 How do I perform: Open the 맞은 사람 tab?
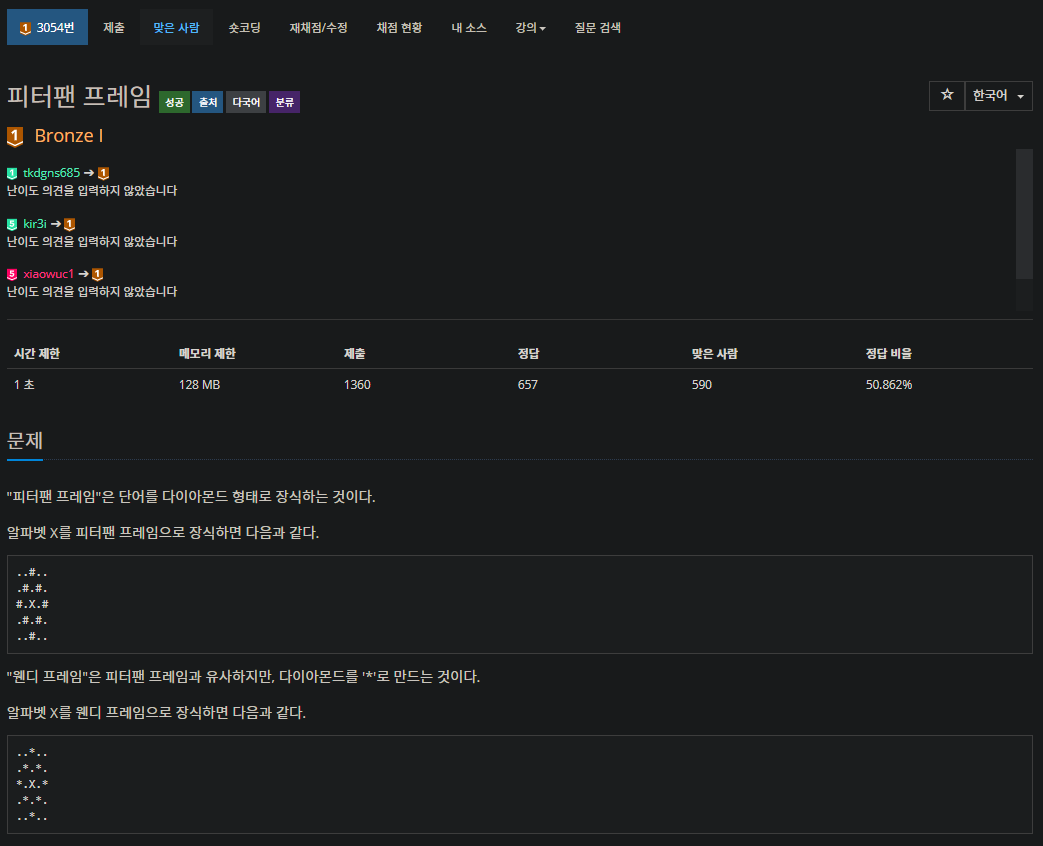[x=176, y=27]
